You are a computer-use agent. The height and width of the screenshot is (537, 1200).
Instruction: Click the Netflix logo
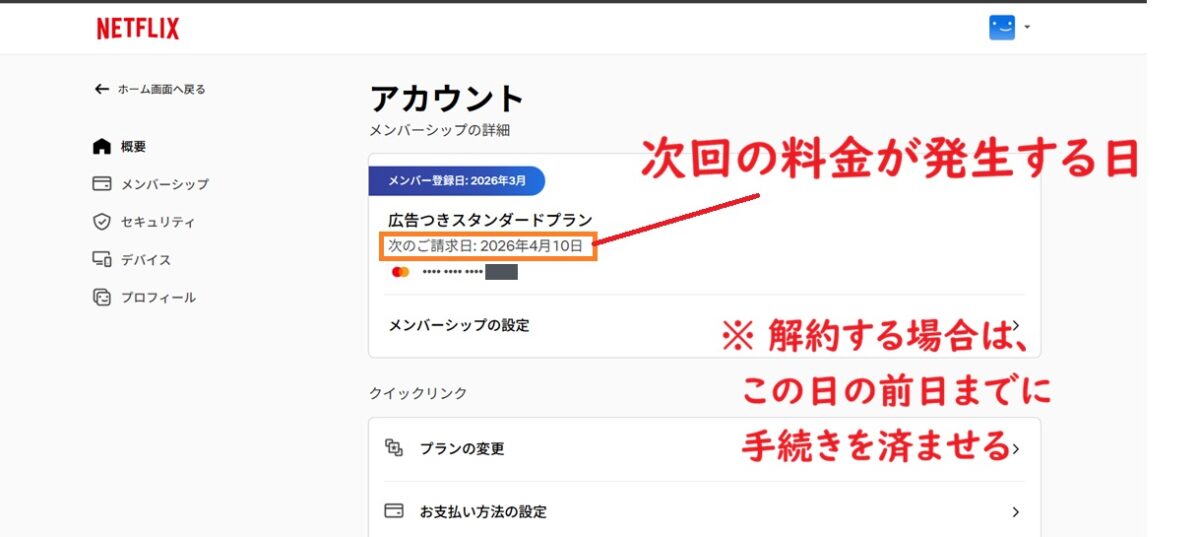(138, 29)
